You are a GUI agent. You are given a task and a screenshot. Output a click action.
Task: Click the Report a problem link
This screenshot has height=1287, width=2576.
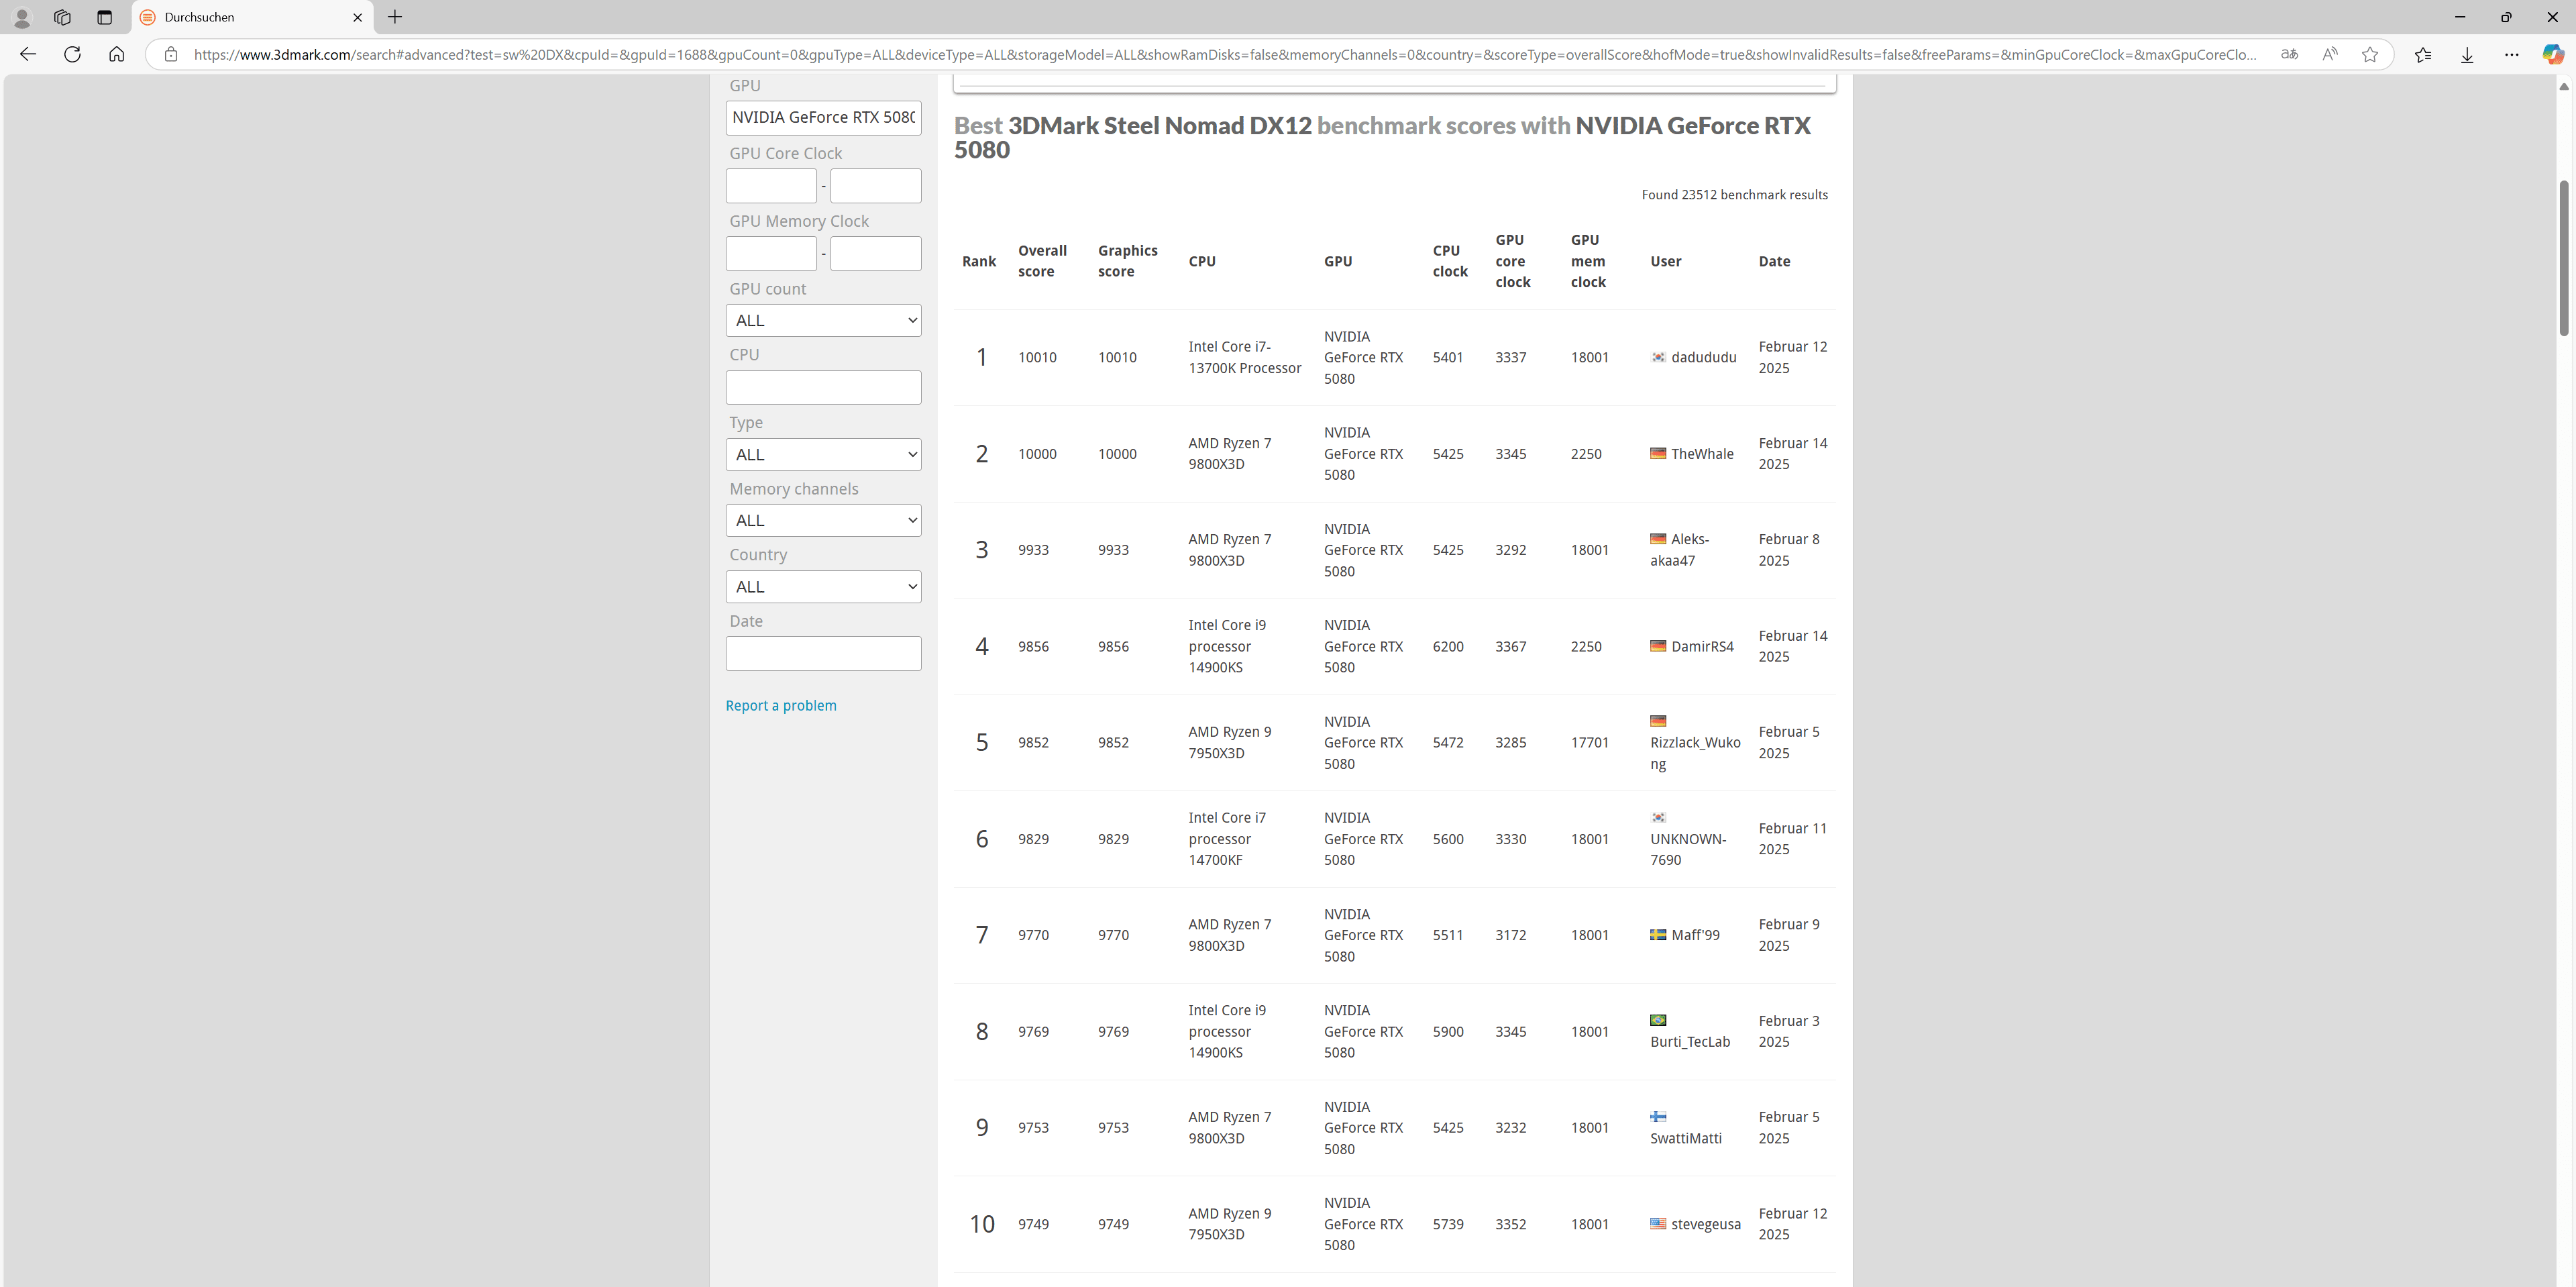(780, 705)
